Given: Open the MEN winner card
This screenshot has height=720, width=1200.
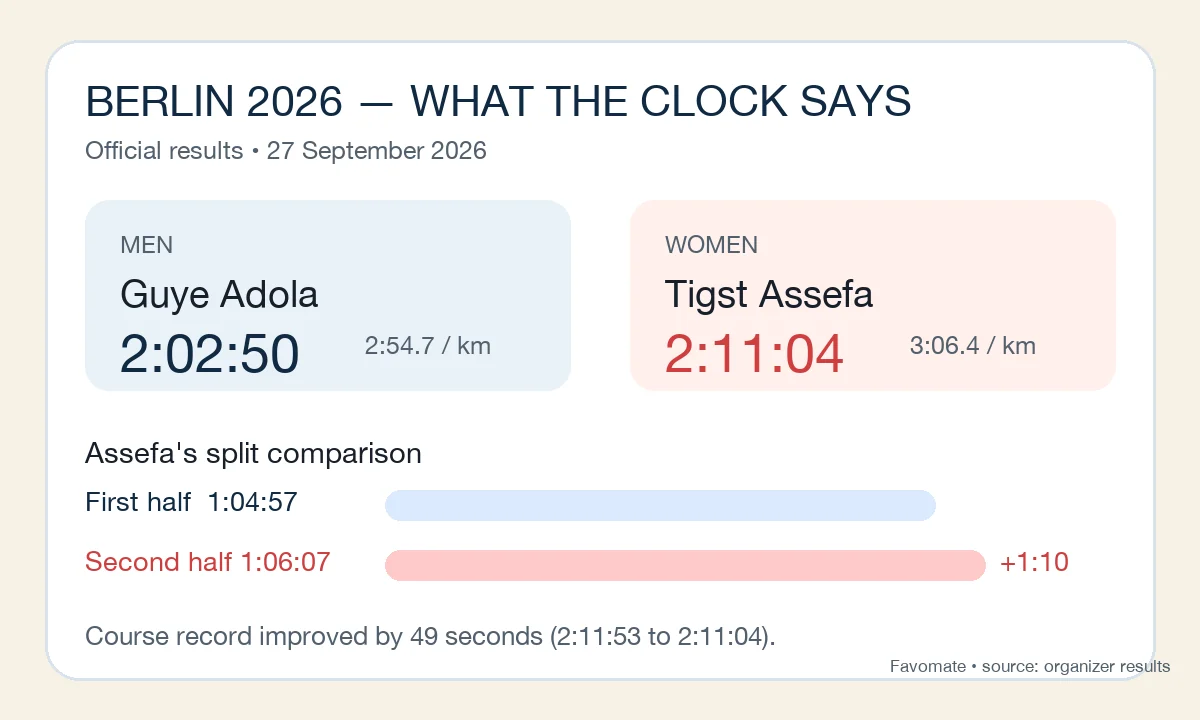Looking at the screenshot, I should 328,295.
